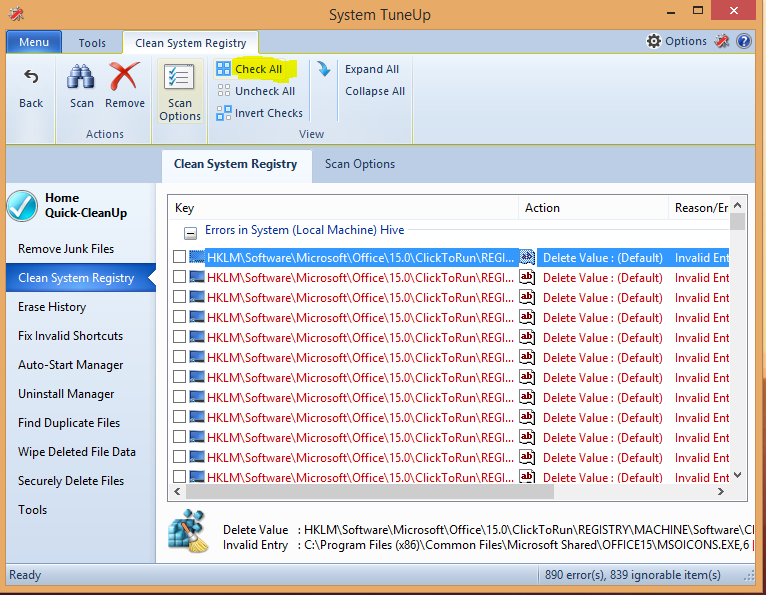766x595 pixels.
Task: Click the Options label in top right
Action: (x=686, y=41)
